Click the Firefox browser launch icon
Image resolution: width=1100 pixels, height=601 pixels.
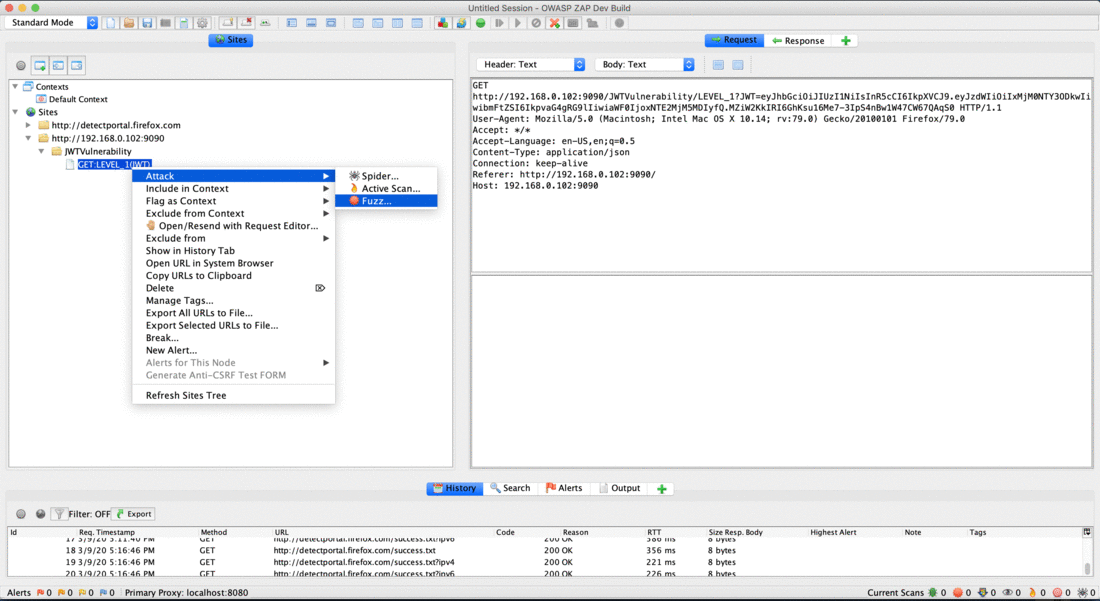(x=460, y=22)
